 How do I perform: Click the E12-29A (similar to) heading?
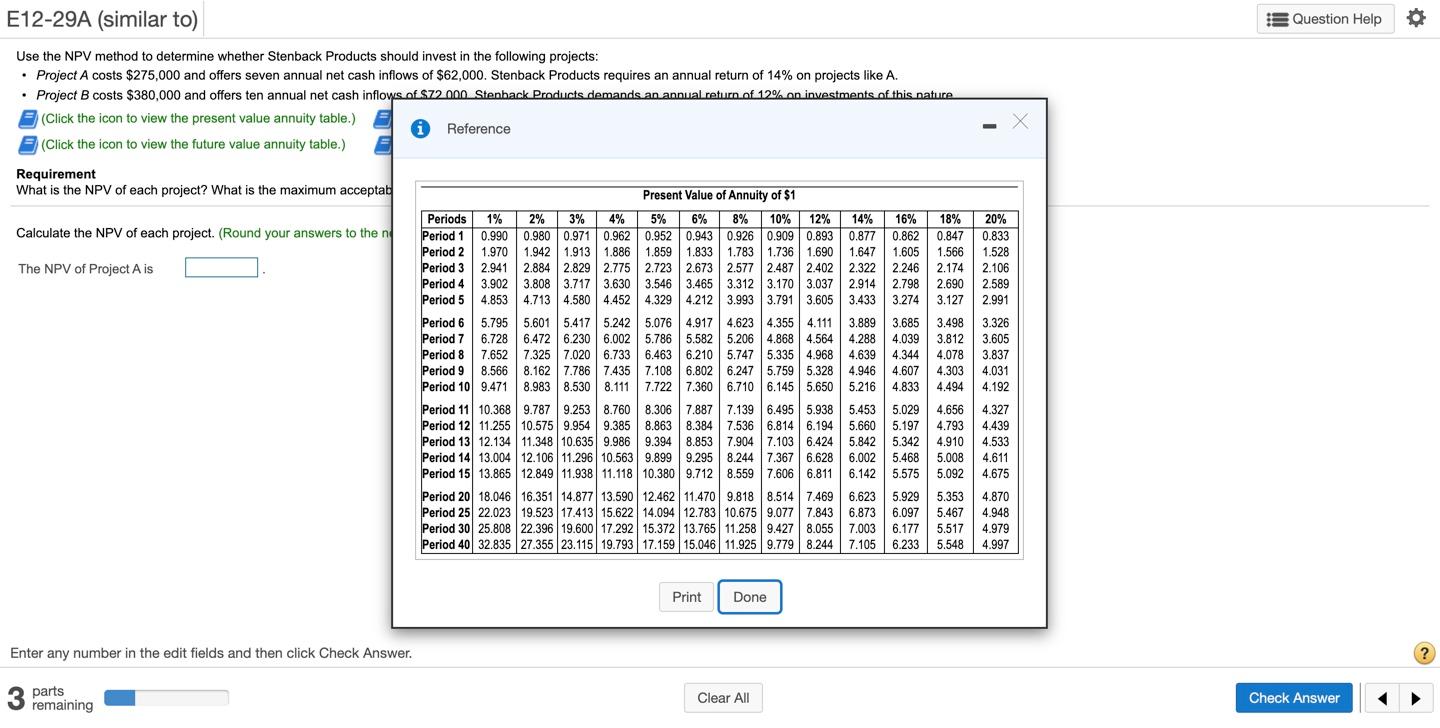tap(102, 19)
